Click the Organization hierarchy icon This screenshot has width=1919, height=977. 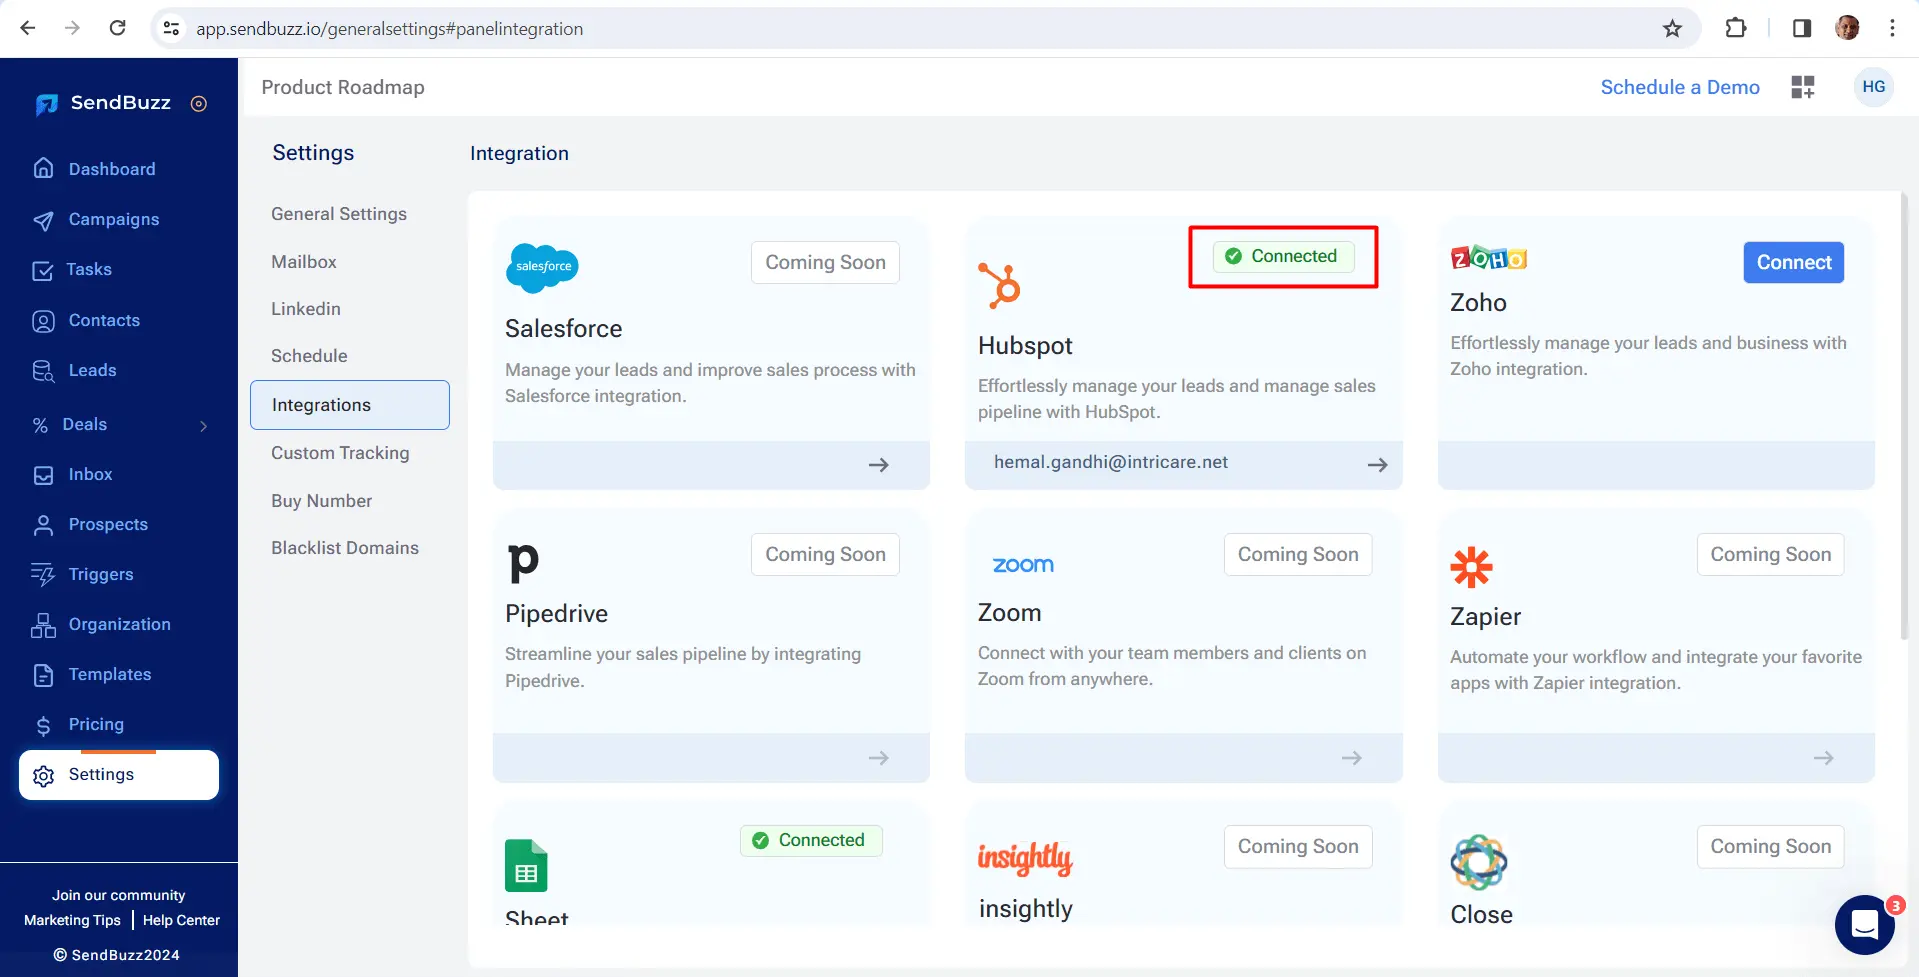[x=43, y=625]
